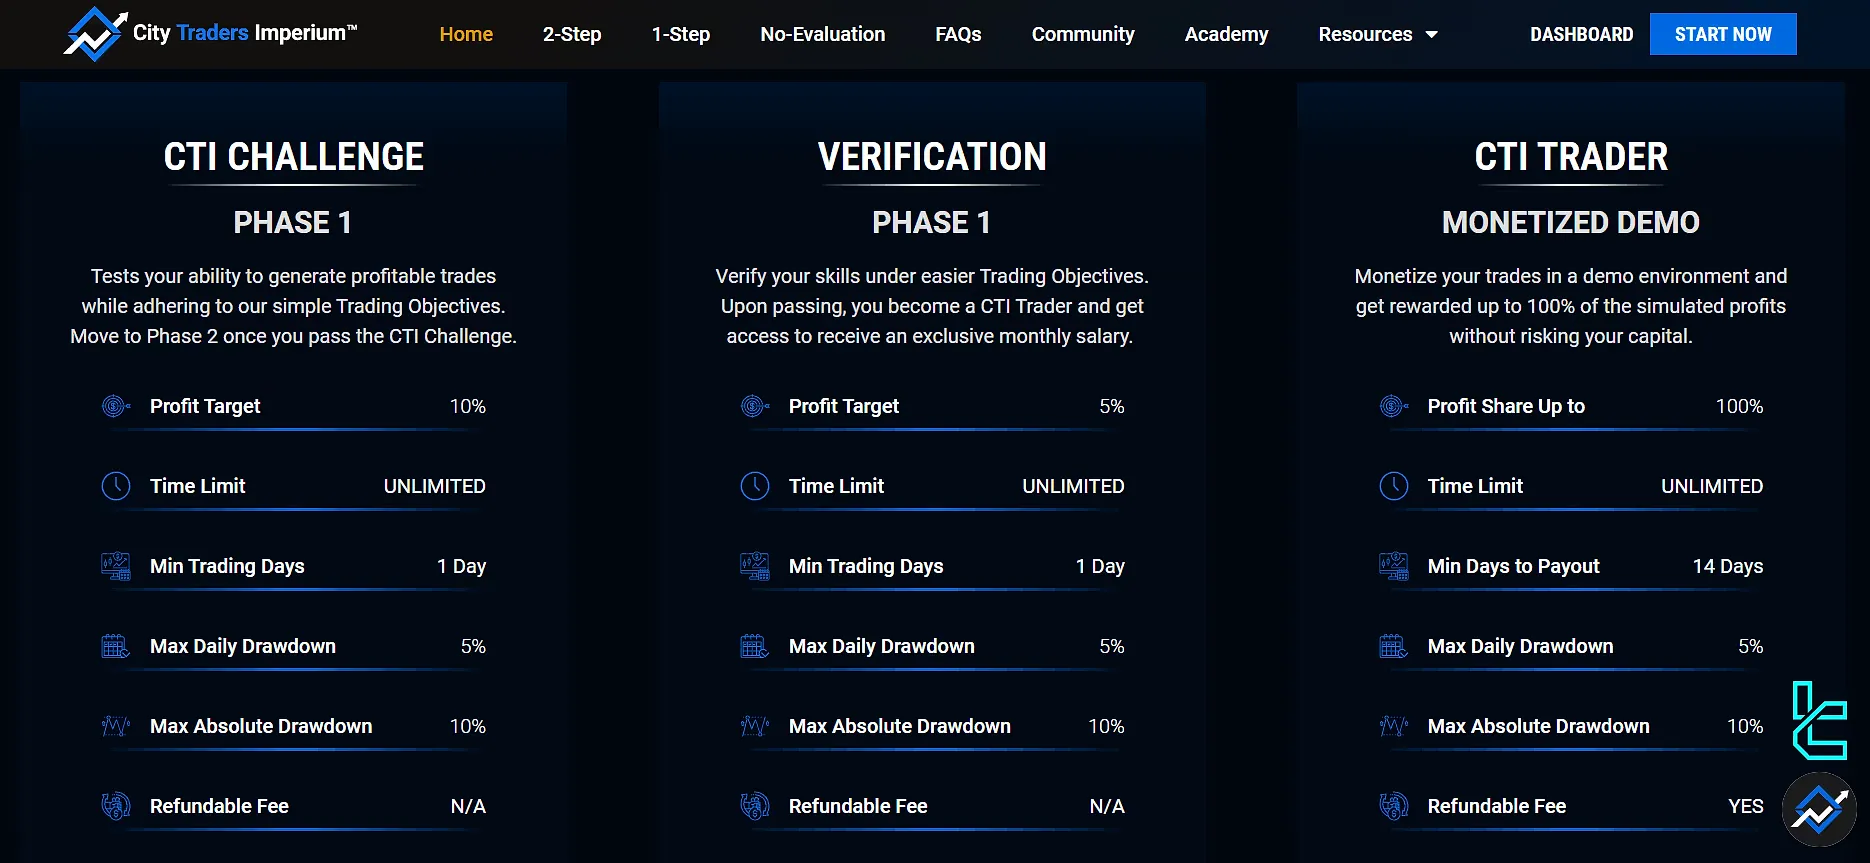The height and width of the screenshot is (863, 1870).
Task: Click the 10% Max Absolute Drawdown value in Verification
Action: (x=1106, y=726)
